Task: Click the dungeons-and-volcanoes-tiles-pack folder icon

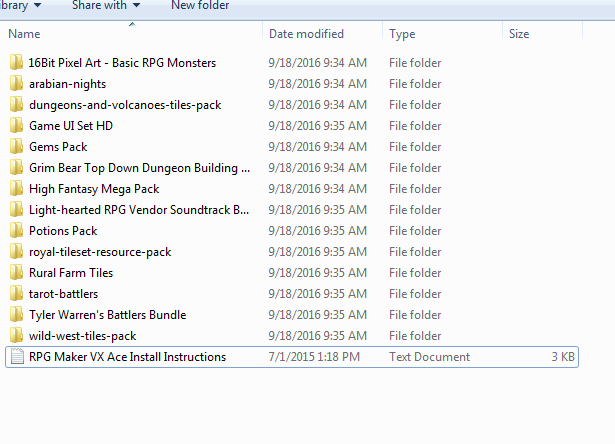Action: pos(16,105)
